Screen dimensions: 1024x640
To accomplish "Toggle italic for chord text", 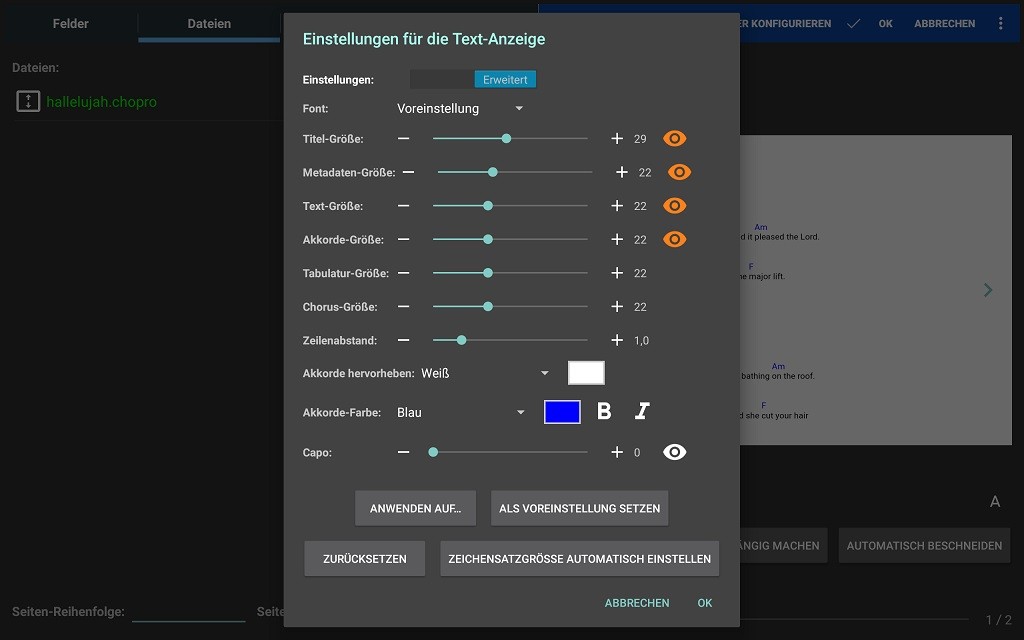I will coord(642,411).
